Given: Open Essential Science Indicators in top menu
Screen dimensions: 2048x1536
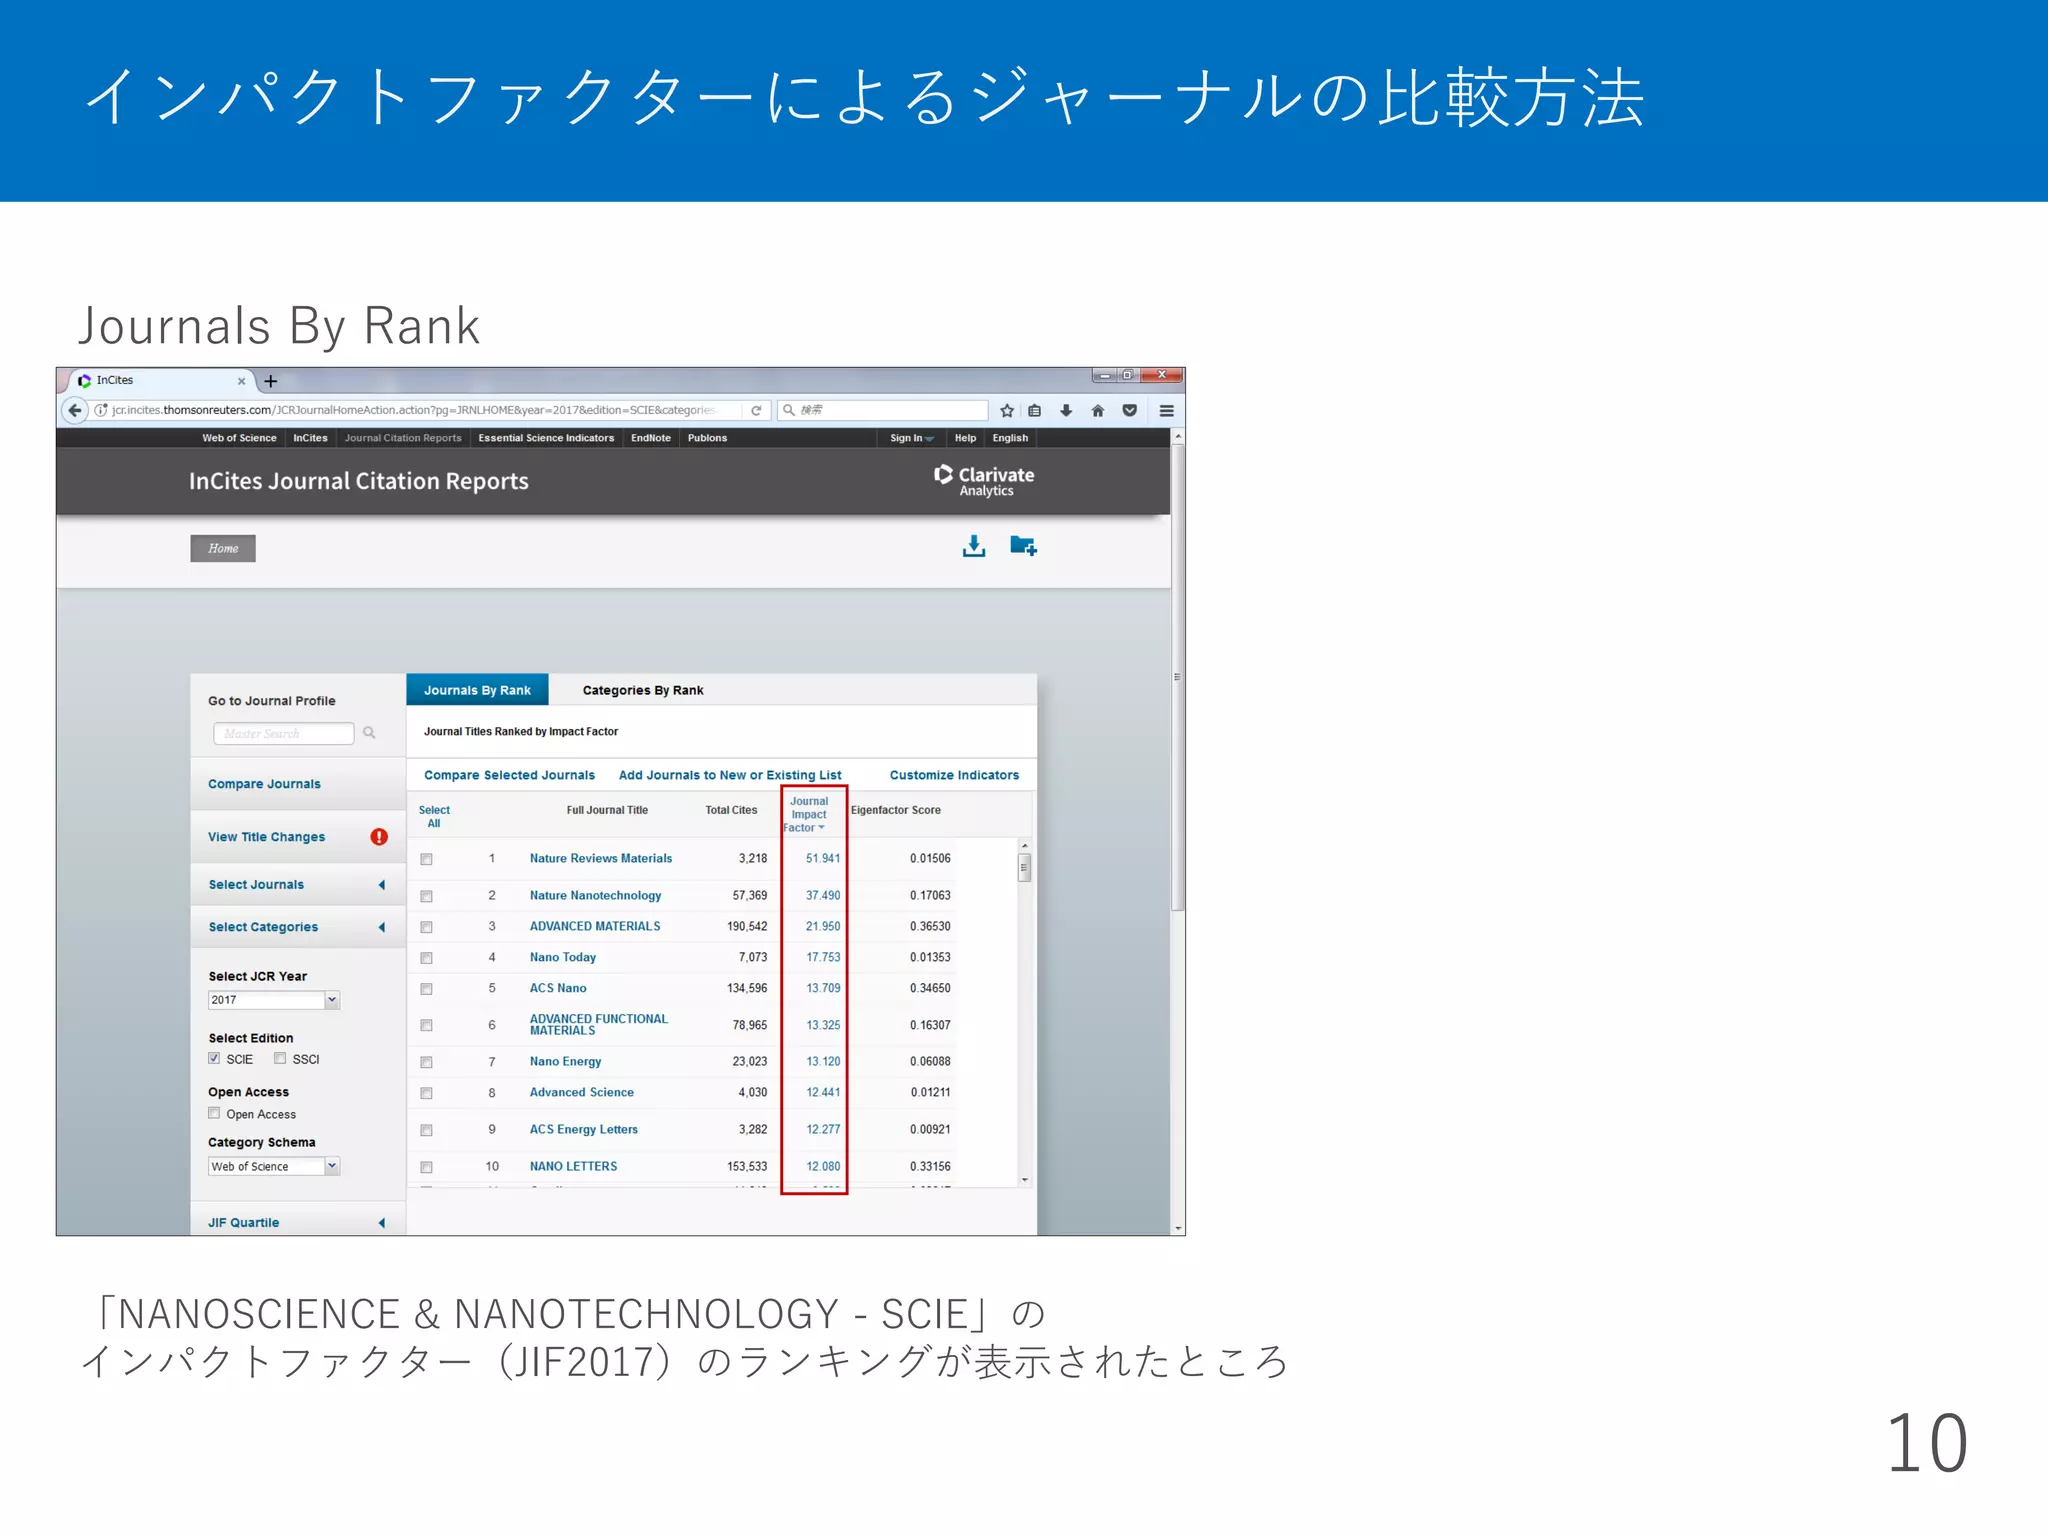Looking at the screenshot, I should pyautogui.click(x=546, y=438).
